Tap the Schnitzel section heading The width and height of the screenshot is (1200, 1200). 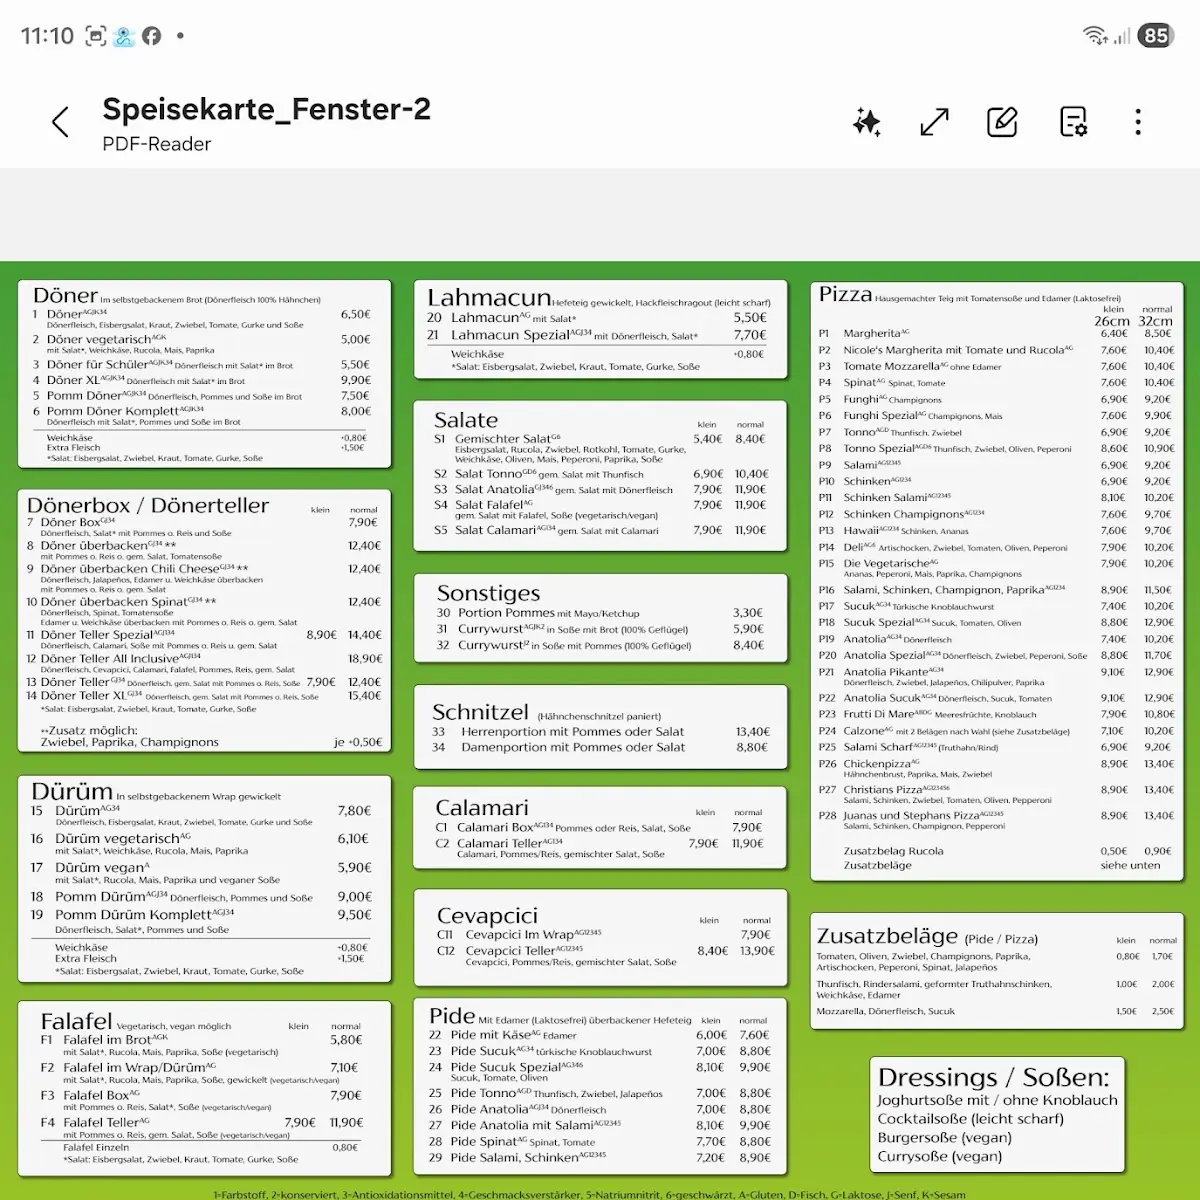tap(480, 712)
